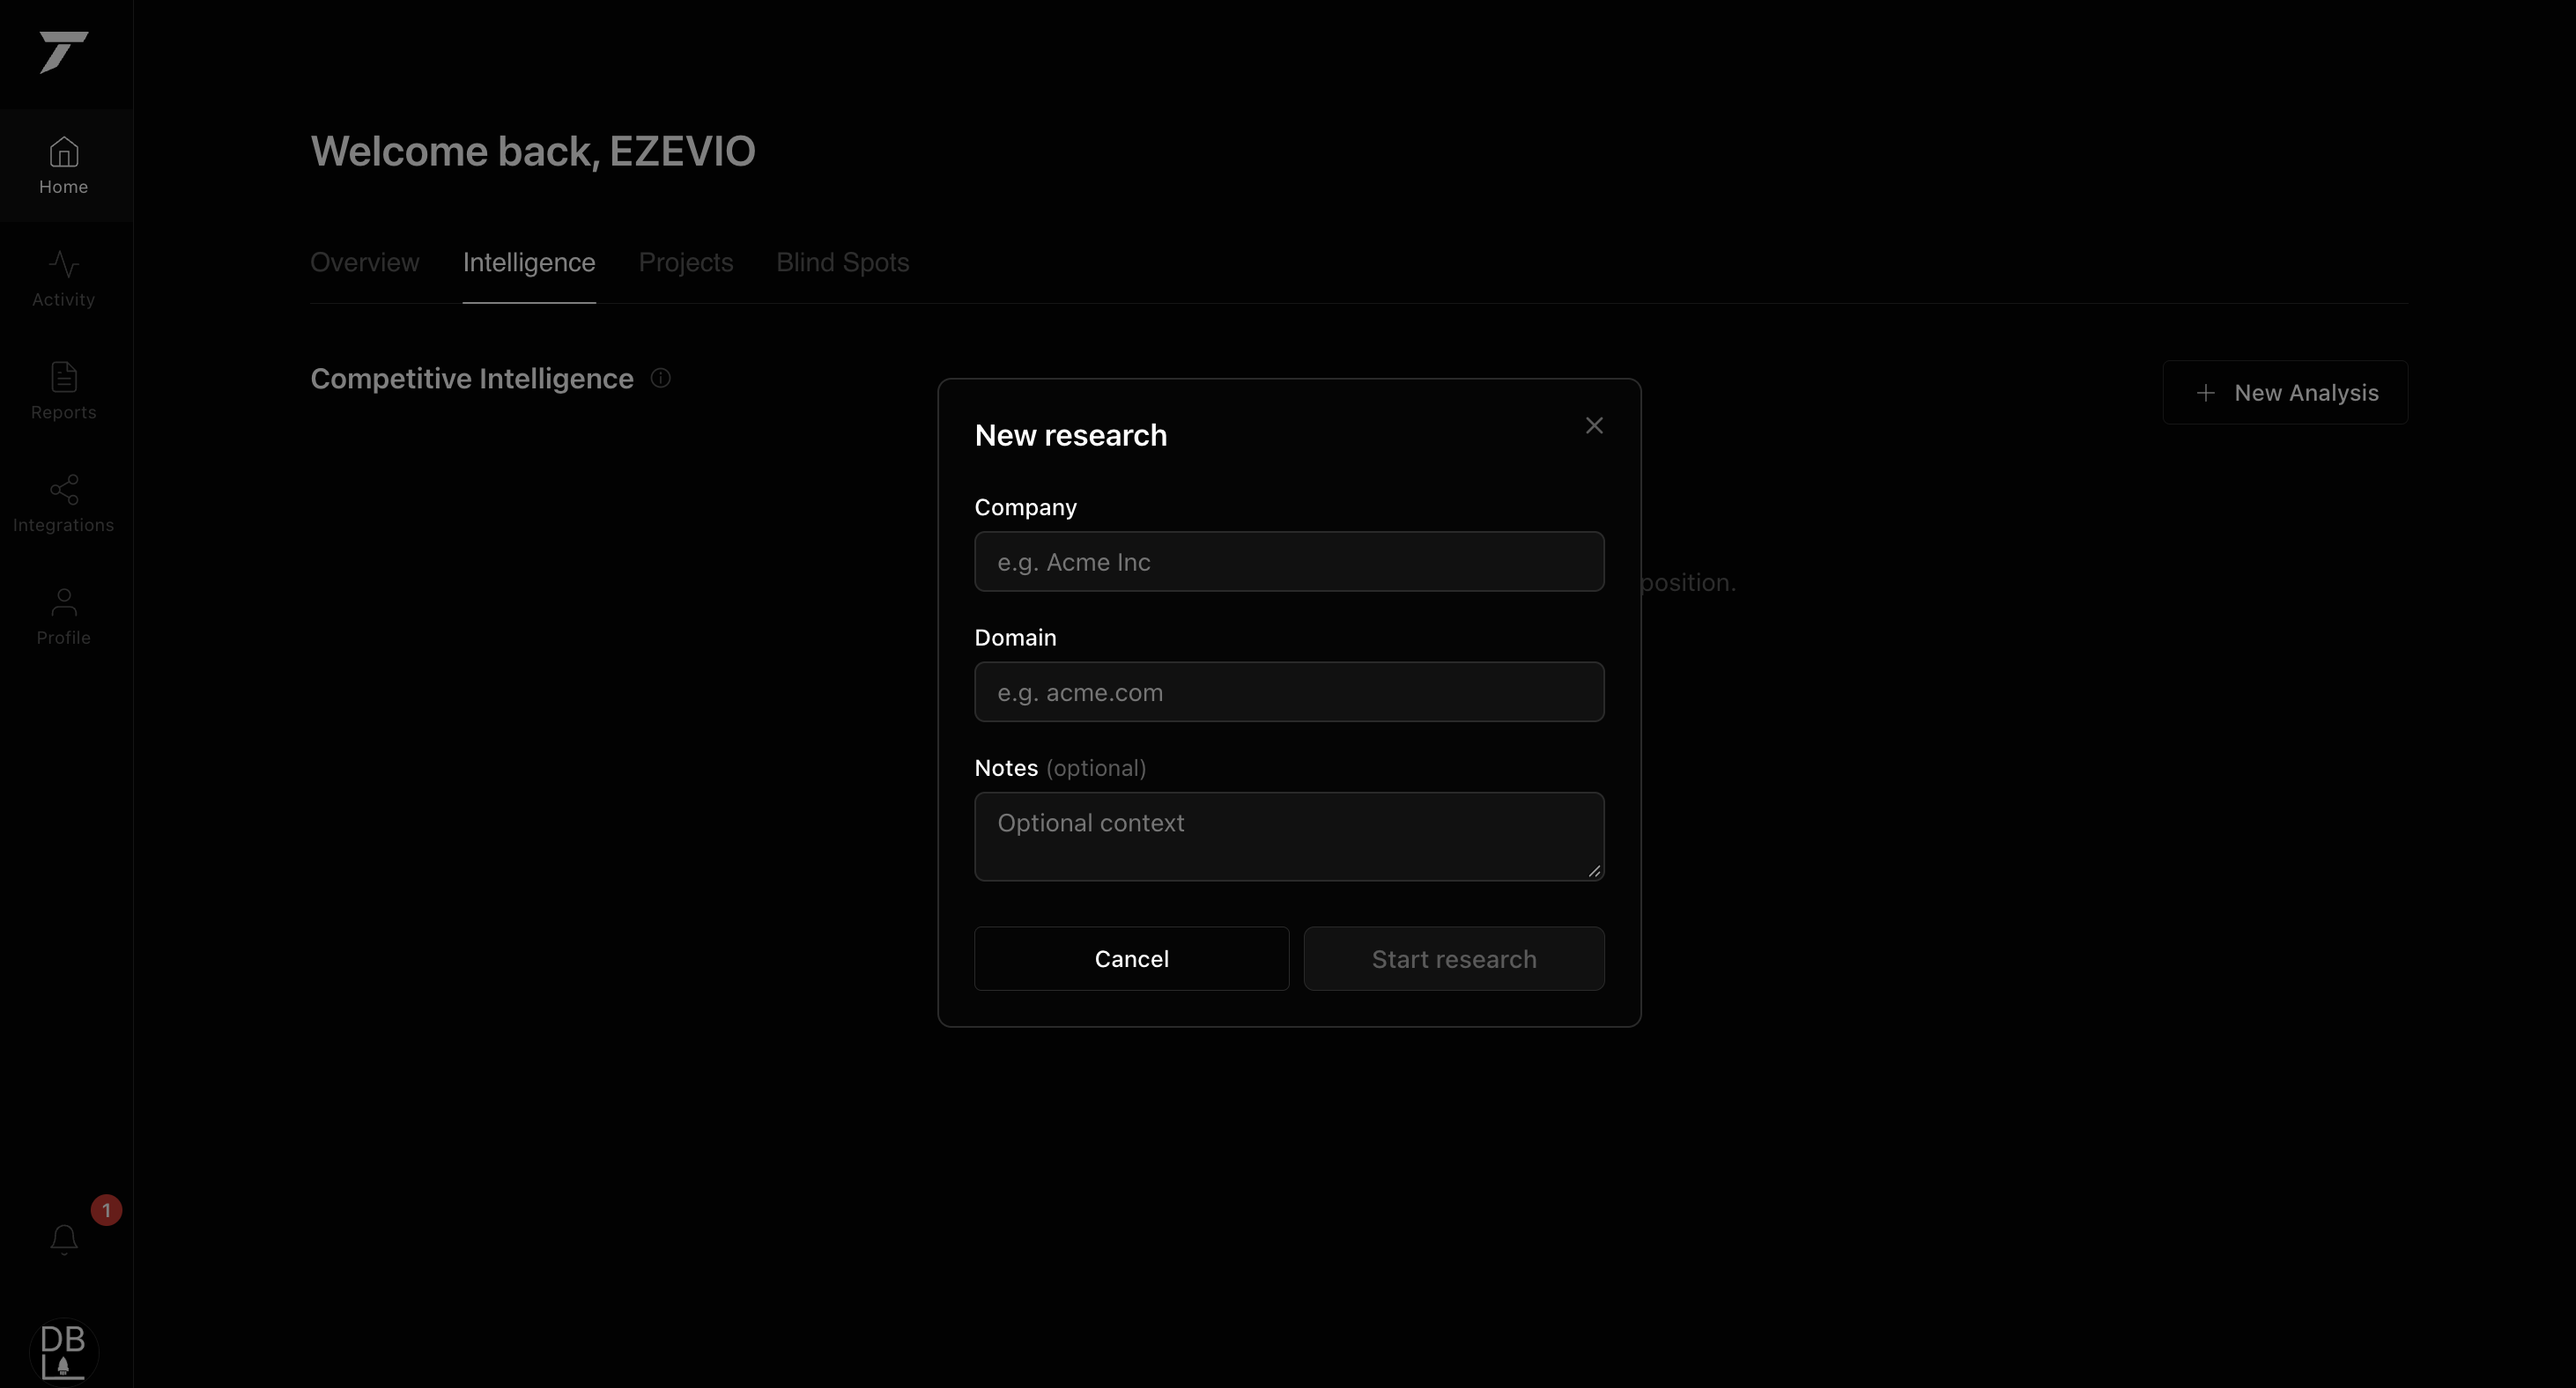Screen dimensions: 2576x1388
Task: Go to Reports in sidebar
Action: pos(64,391)
